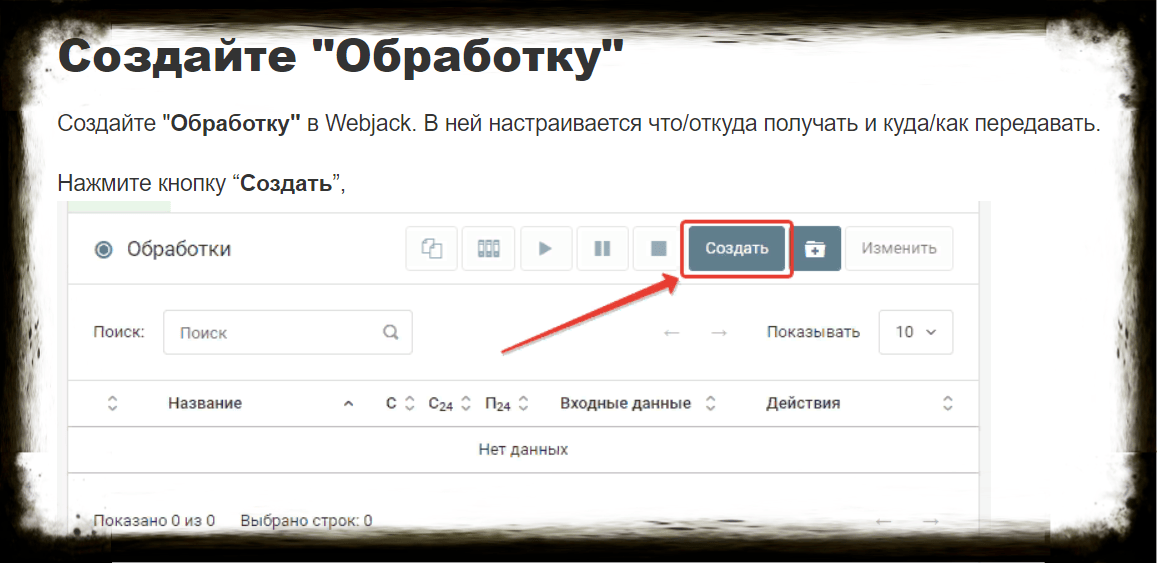Click the columns layout icon button
This screenshot has width=1157, height=563.
tap(488, 249)
